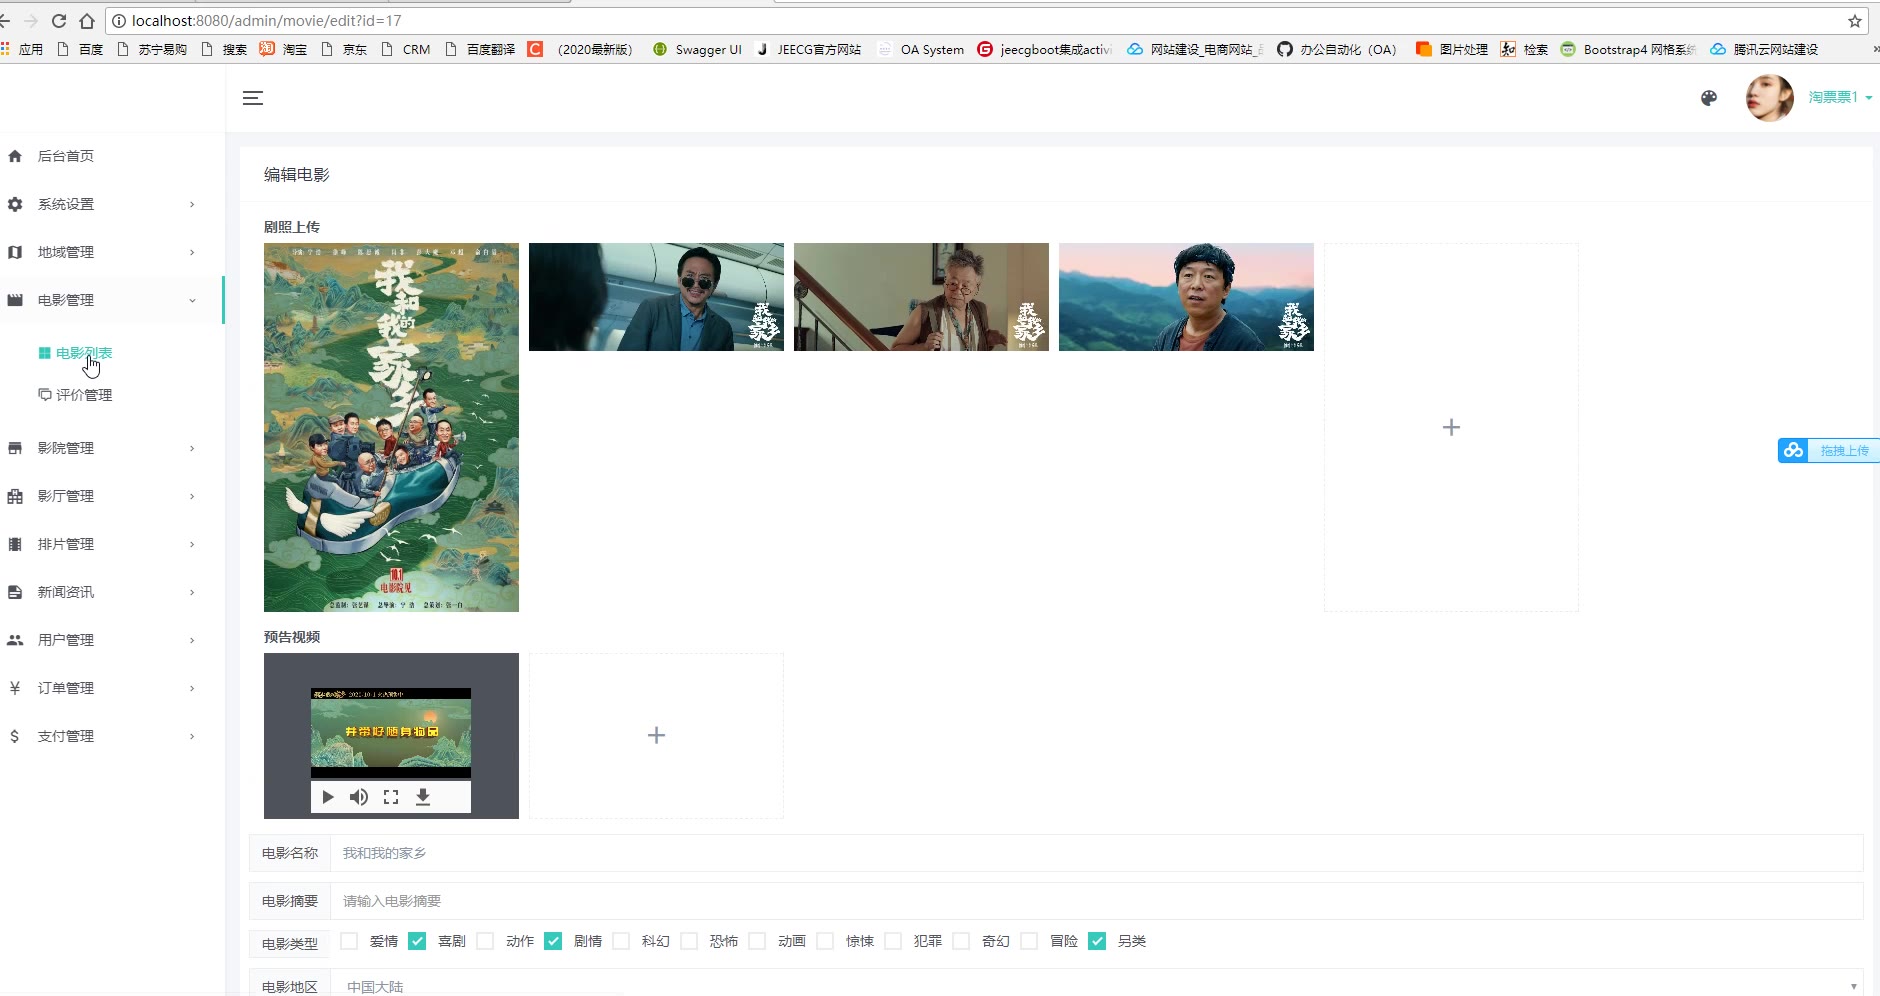Expand the 影厅管理 menu chevron
This screenshot has width=1880, height=996.
pyautogui.click(x=192, y=496)
